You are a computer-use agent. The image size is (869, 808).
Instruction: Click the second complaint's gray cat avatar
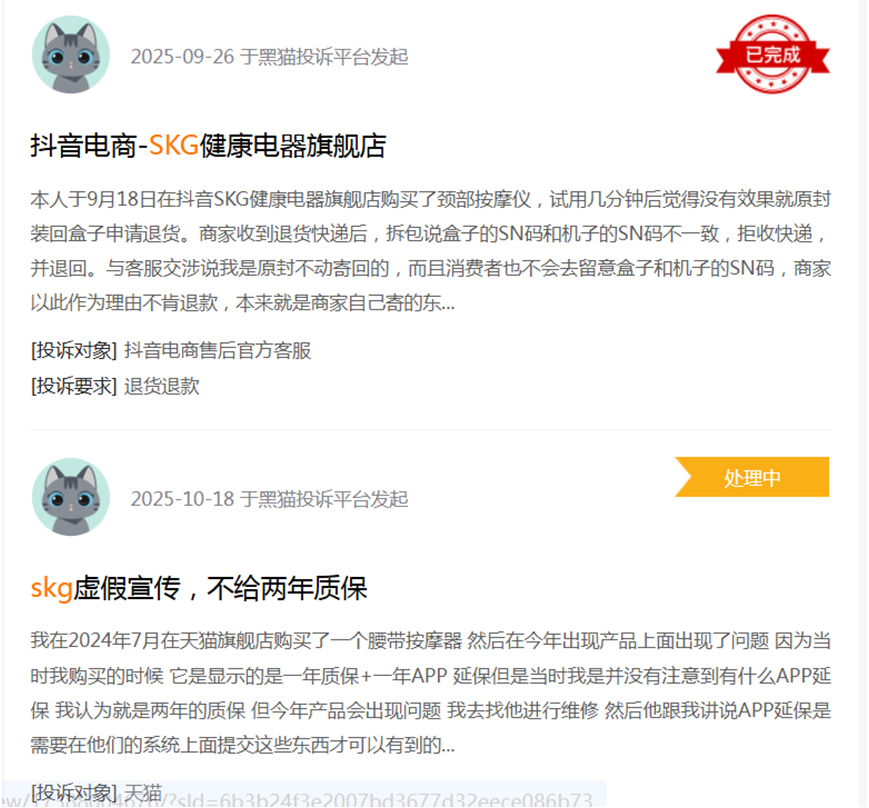pos(71,497)
